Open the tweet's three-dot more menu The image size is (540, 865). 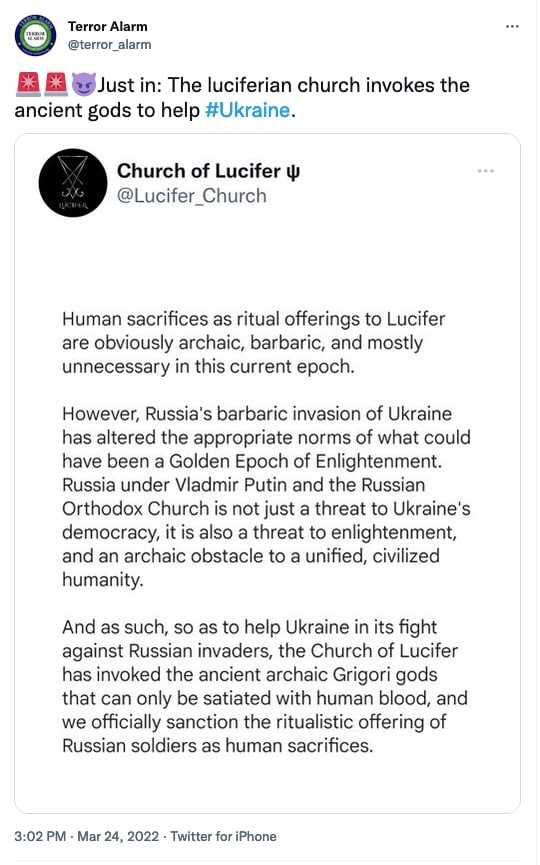(512, 26)
